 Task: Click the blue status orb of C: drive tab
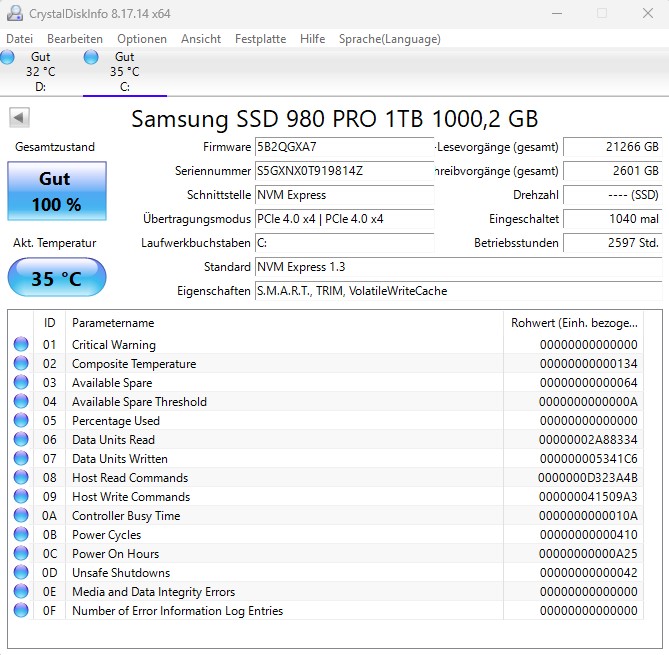[x=91, y=57]
